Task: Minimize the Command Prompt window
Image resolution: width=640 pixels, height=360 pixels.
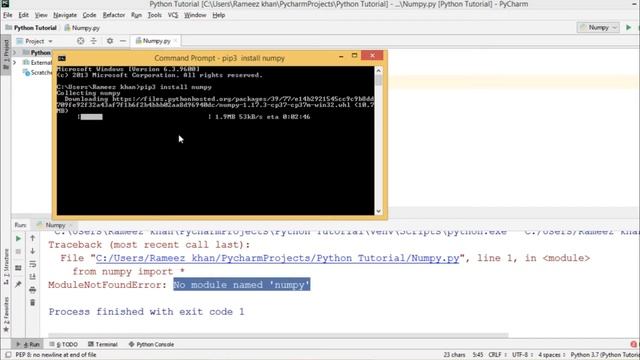Action: point(341,56)
